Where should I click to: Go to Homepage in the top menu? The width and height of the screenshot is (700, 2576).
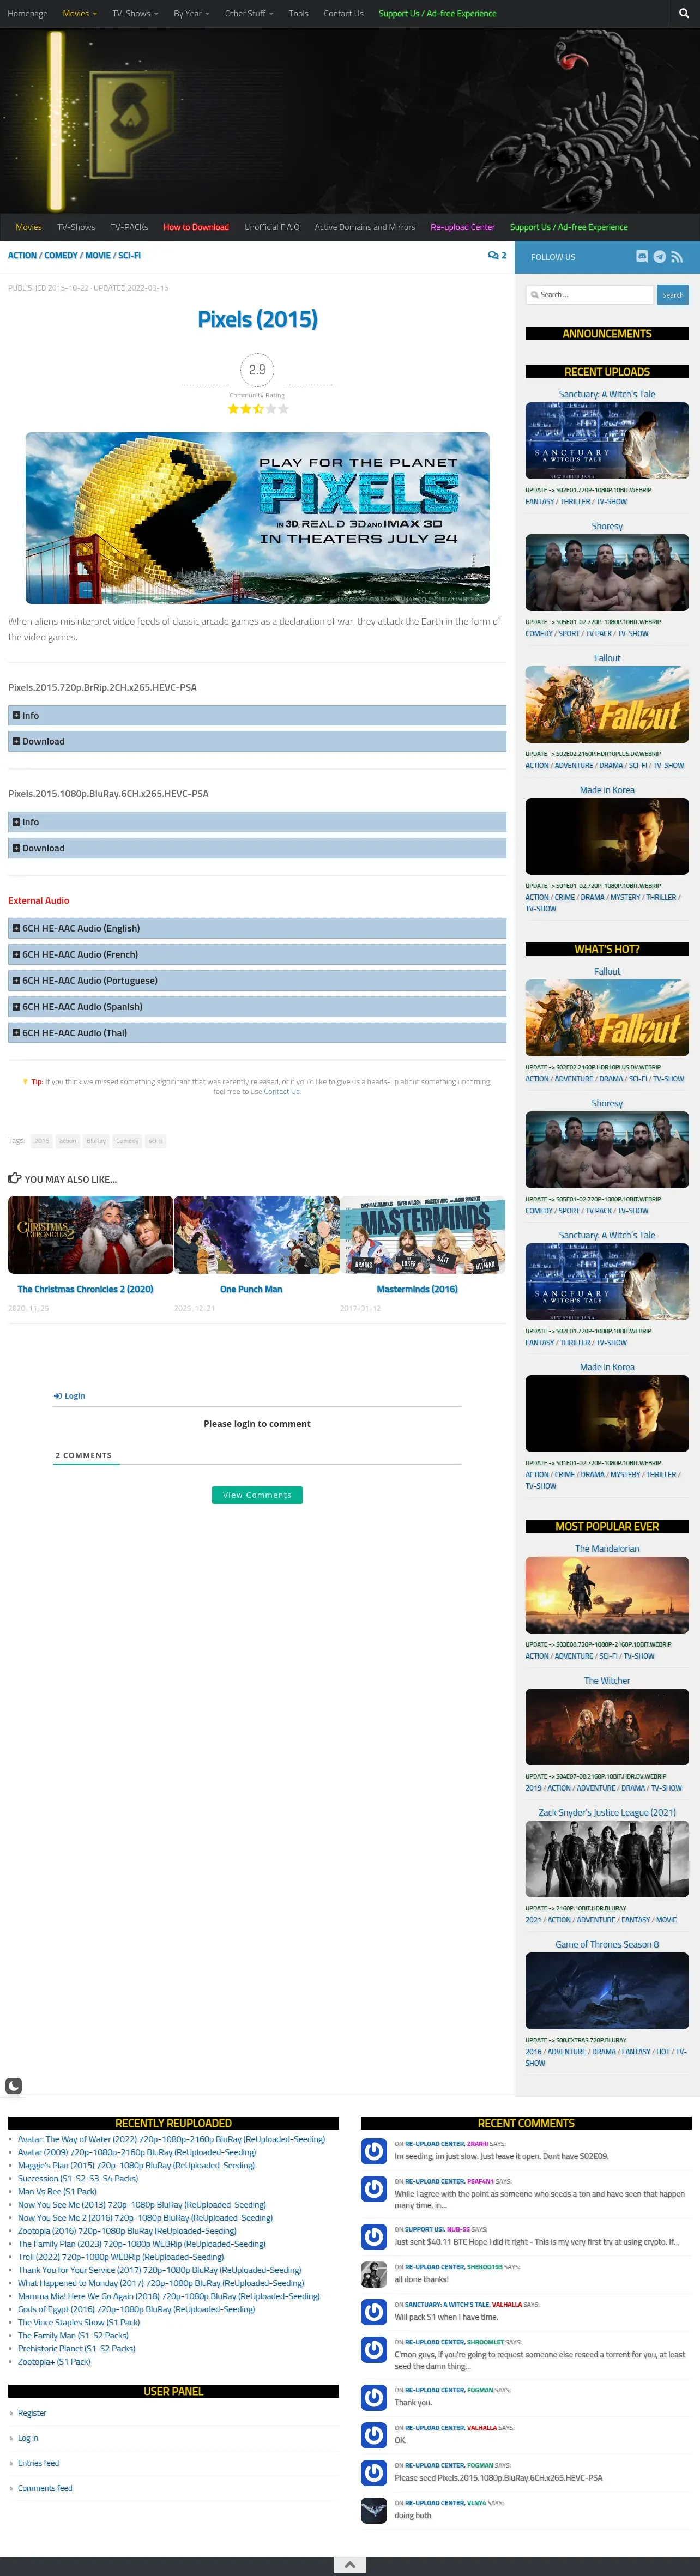coord(27,14)
